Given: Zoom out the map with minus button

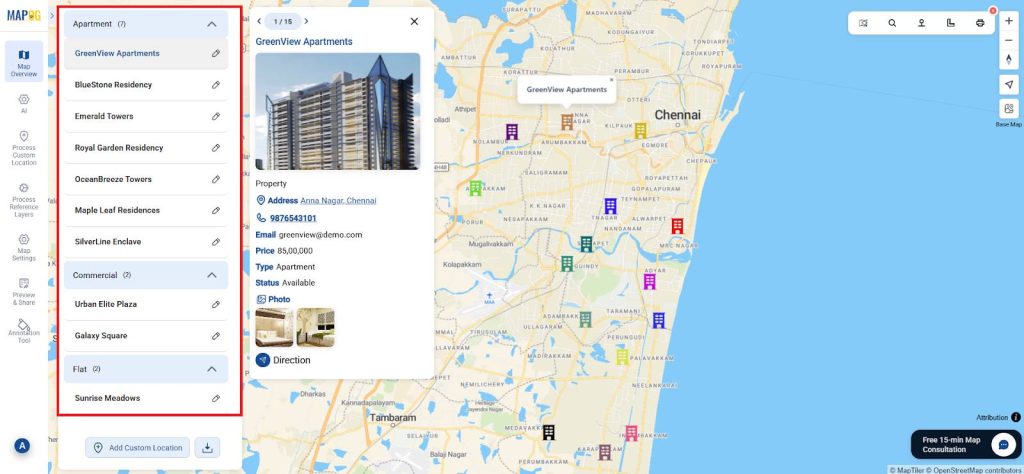Looking at the screenshot, I should (x=1009, y=40).
